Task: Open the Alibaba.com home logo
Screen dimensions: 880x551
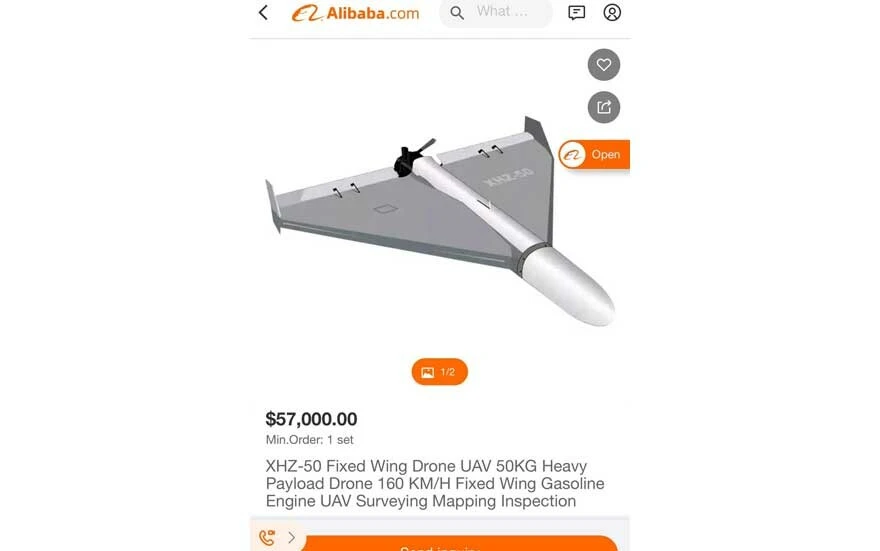Action: [x=355, y=13]
